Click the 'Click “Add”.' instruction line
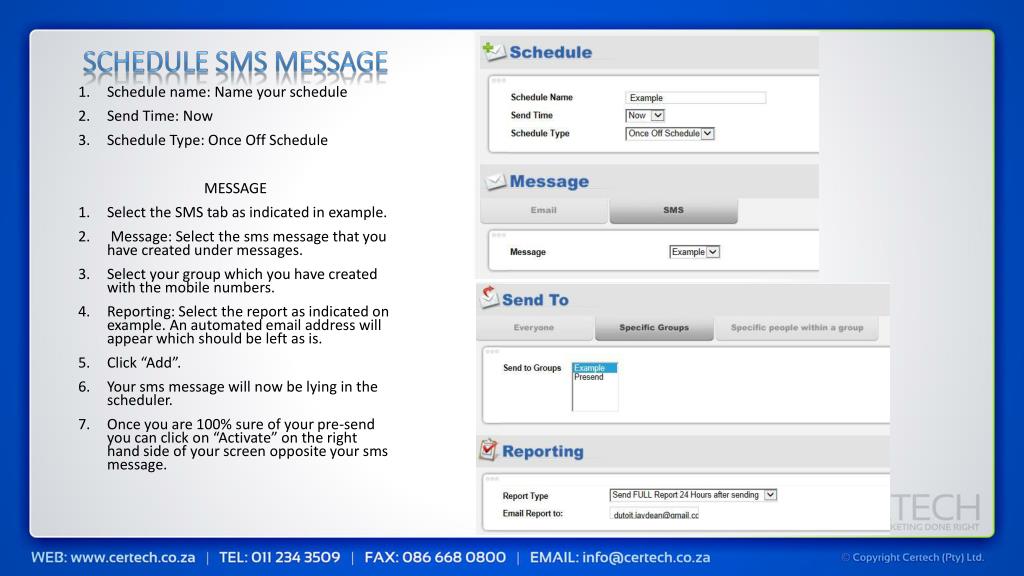The image size is (1024, 576). (144, 362)
